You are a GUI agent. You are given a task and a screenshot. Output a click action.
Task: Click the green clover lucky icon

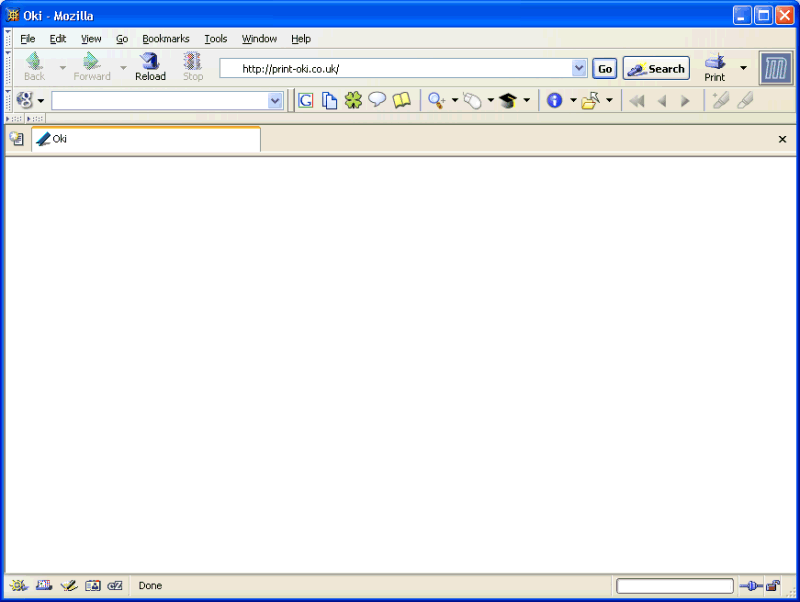[x=353, y=100]
